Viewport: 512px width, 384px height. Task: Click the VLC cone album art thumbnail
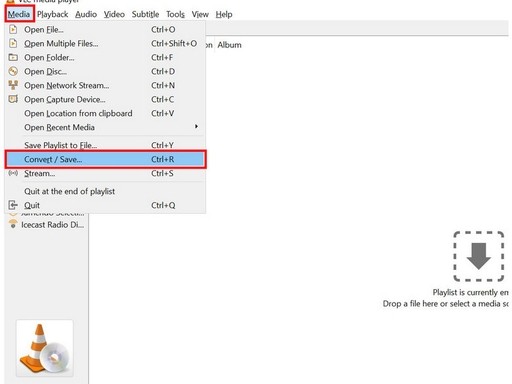coord(45,348)
